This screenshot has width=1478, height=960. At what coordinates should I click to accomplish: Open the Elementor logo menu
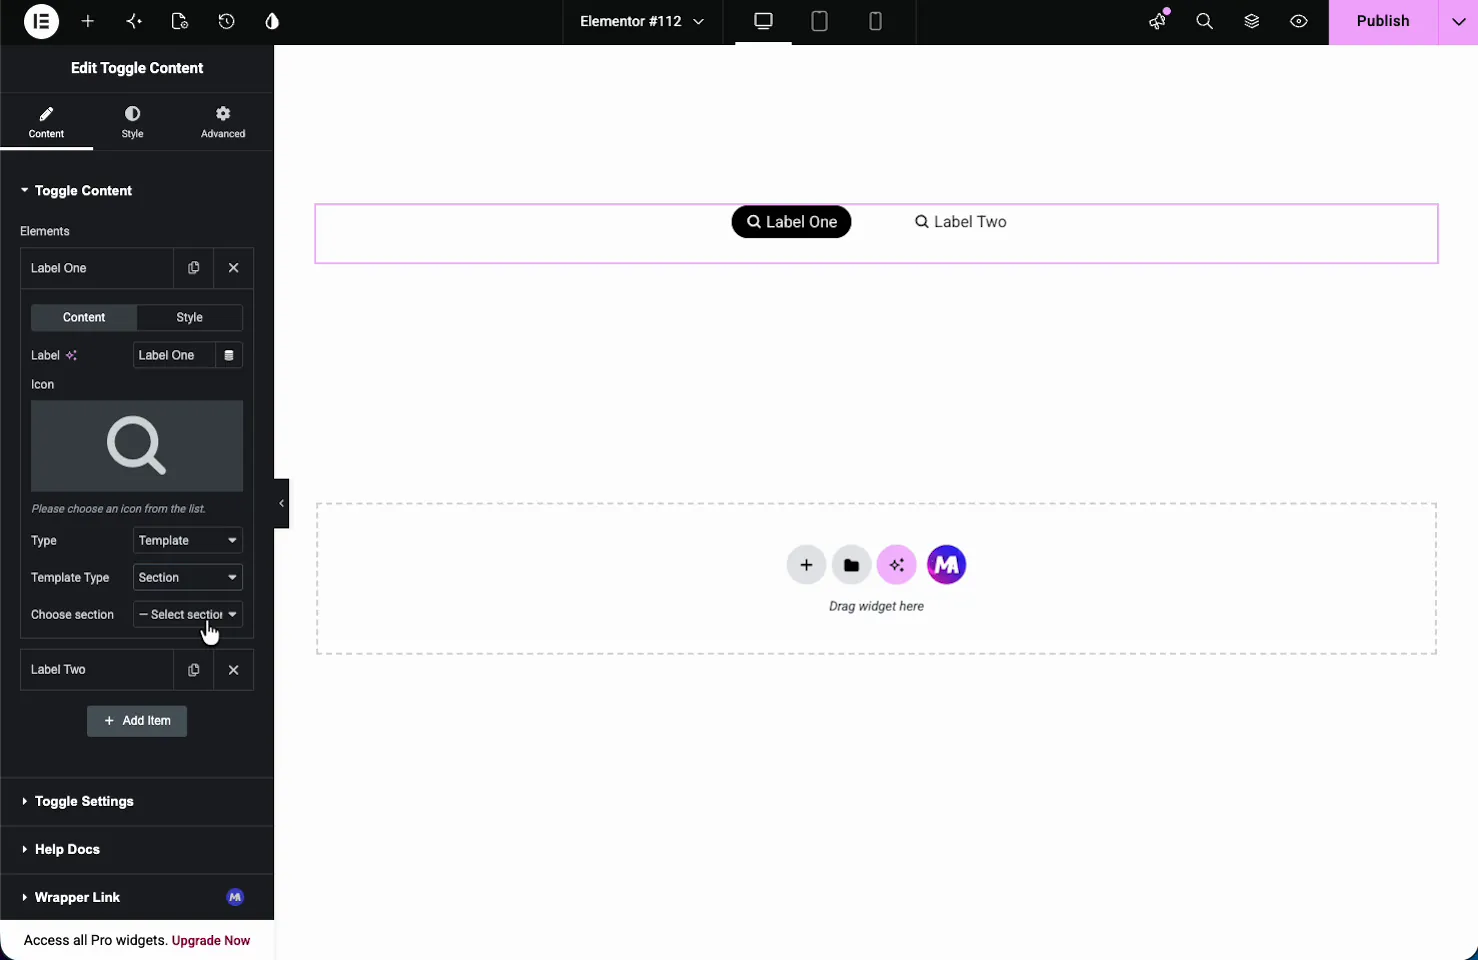click(41, 21)
